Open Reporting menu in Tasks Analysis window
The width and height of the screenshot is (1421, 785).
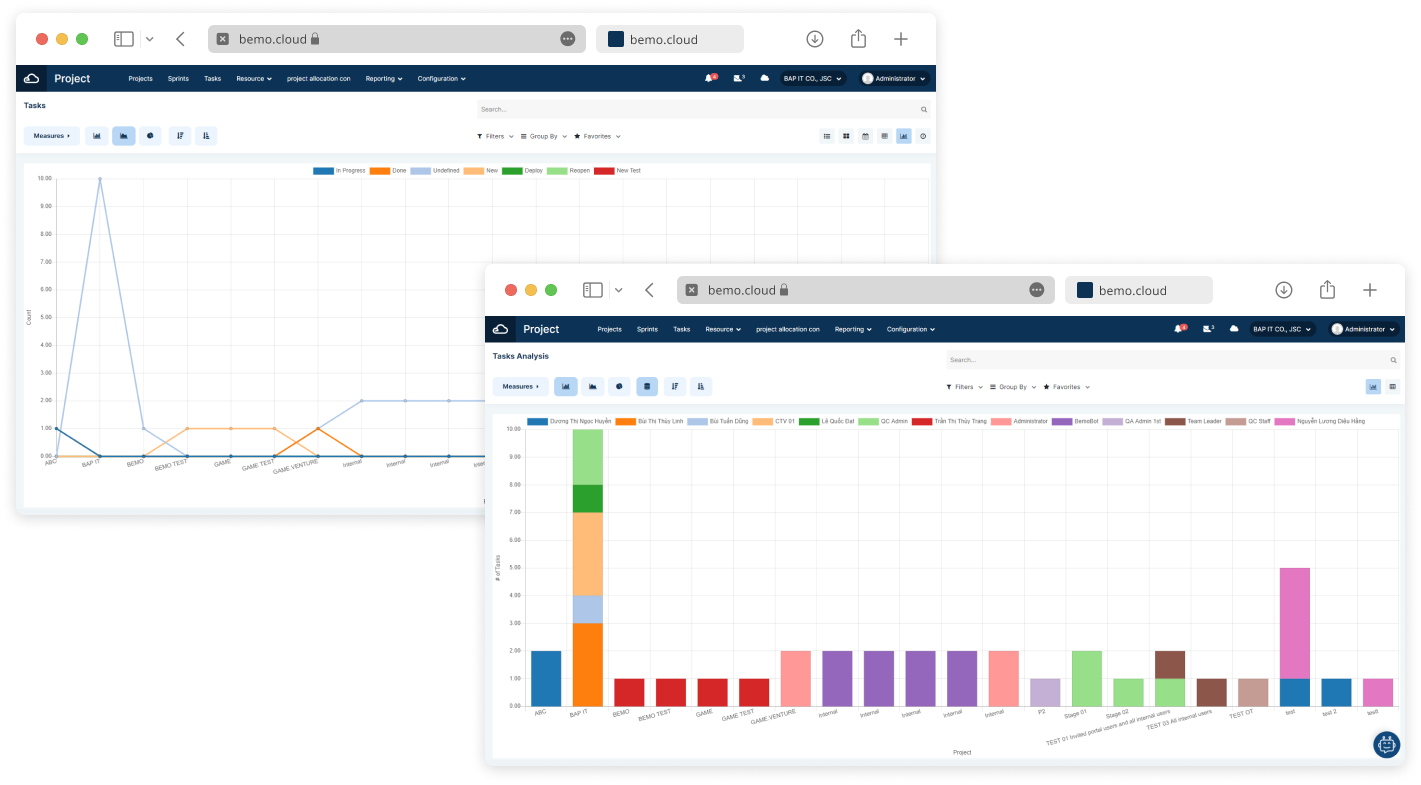click(853, 329)
